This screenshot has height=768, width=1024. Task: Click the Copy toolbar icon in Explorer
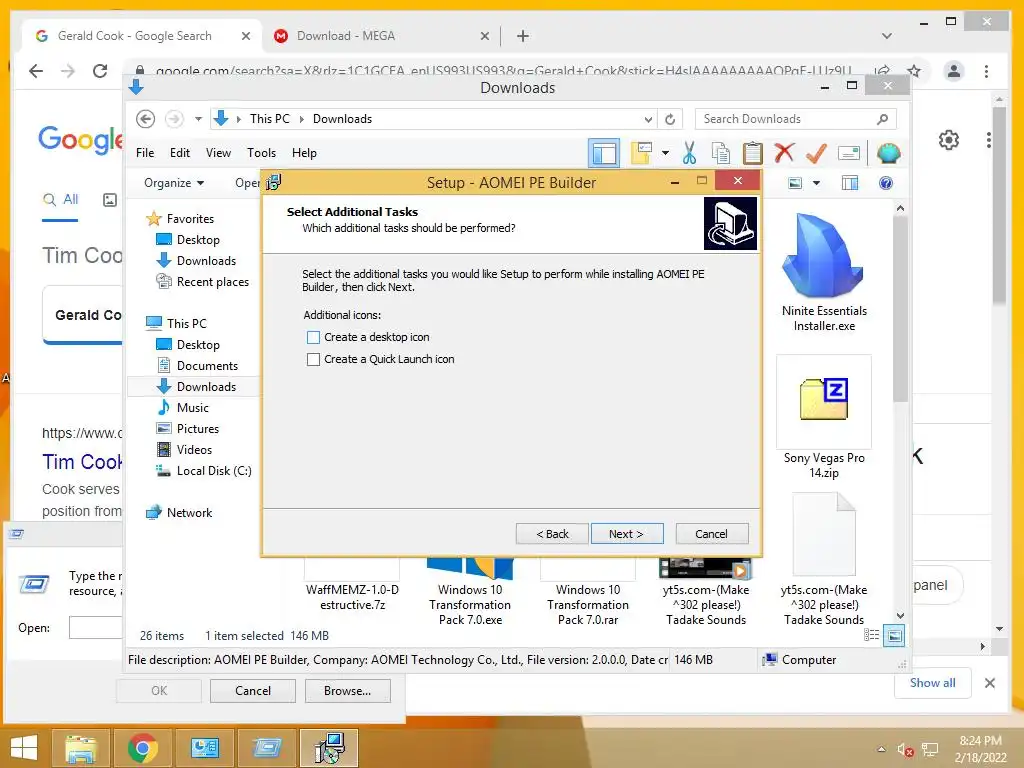pyautogui.click(x=720, y=153)
